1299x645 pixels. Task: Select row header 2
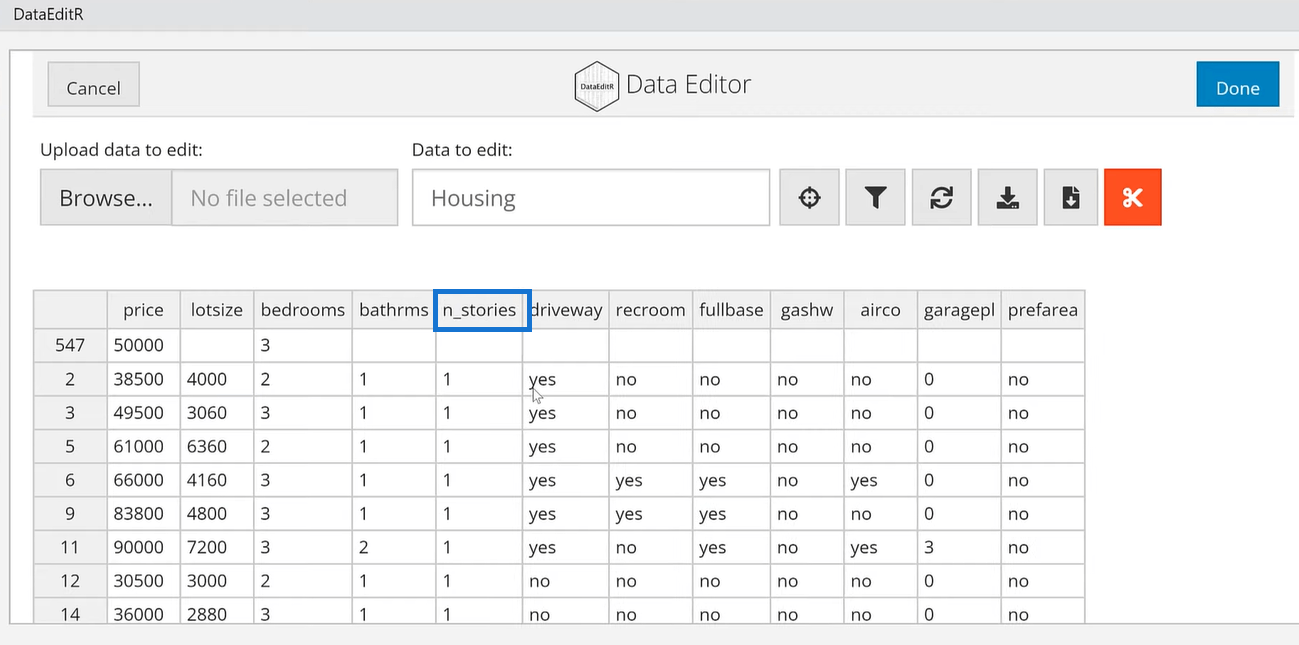coord(70,379)
